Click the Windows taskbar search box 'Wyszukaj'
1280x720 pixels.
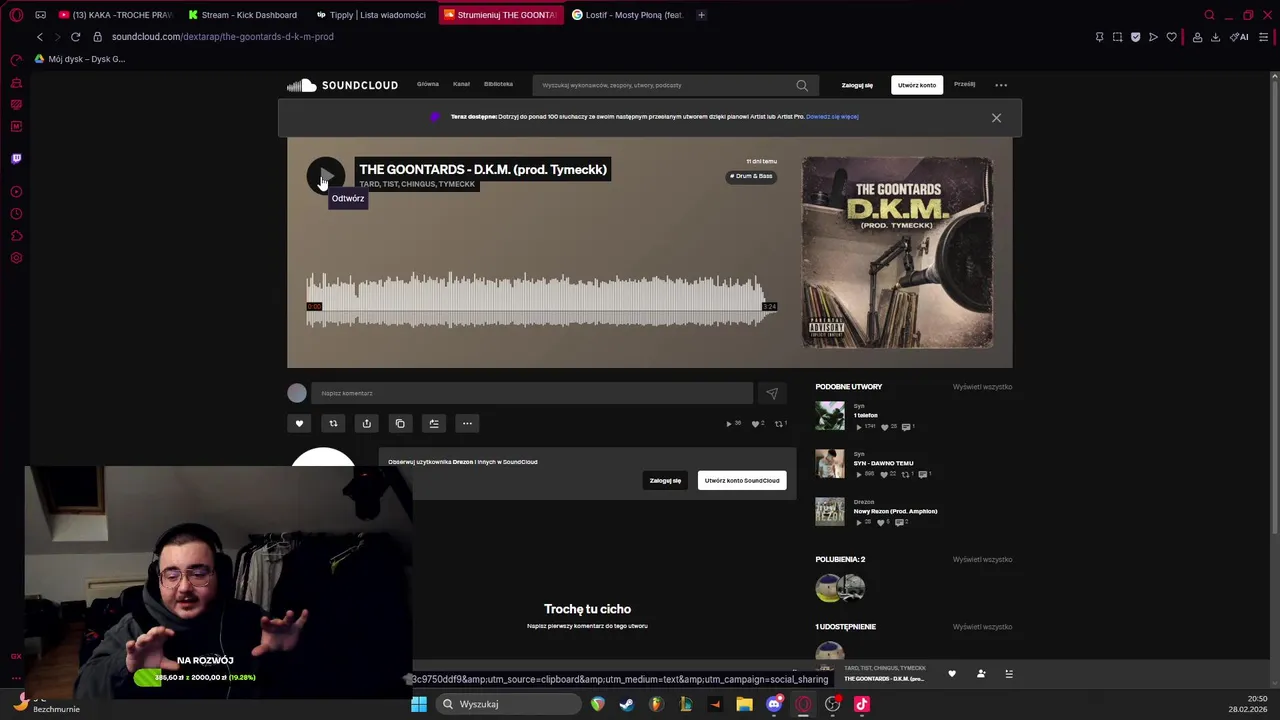pyautogui.click(x=510, y=704)
